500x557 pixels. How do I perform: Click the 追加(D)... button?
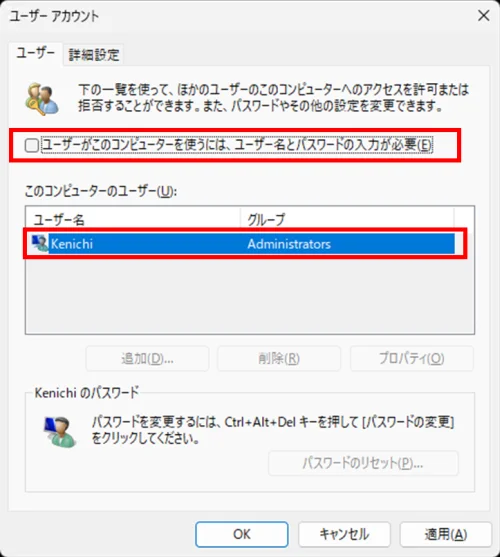pyautogui.click(x=147, y=358)
